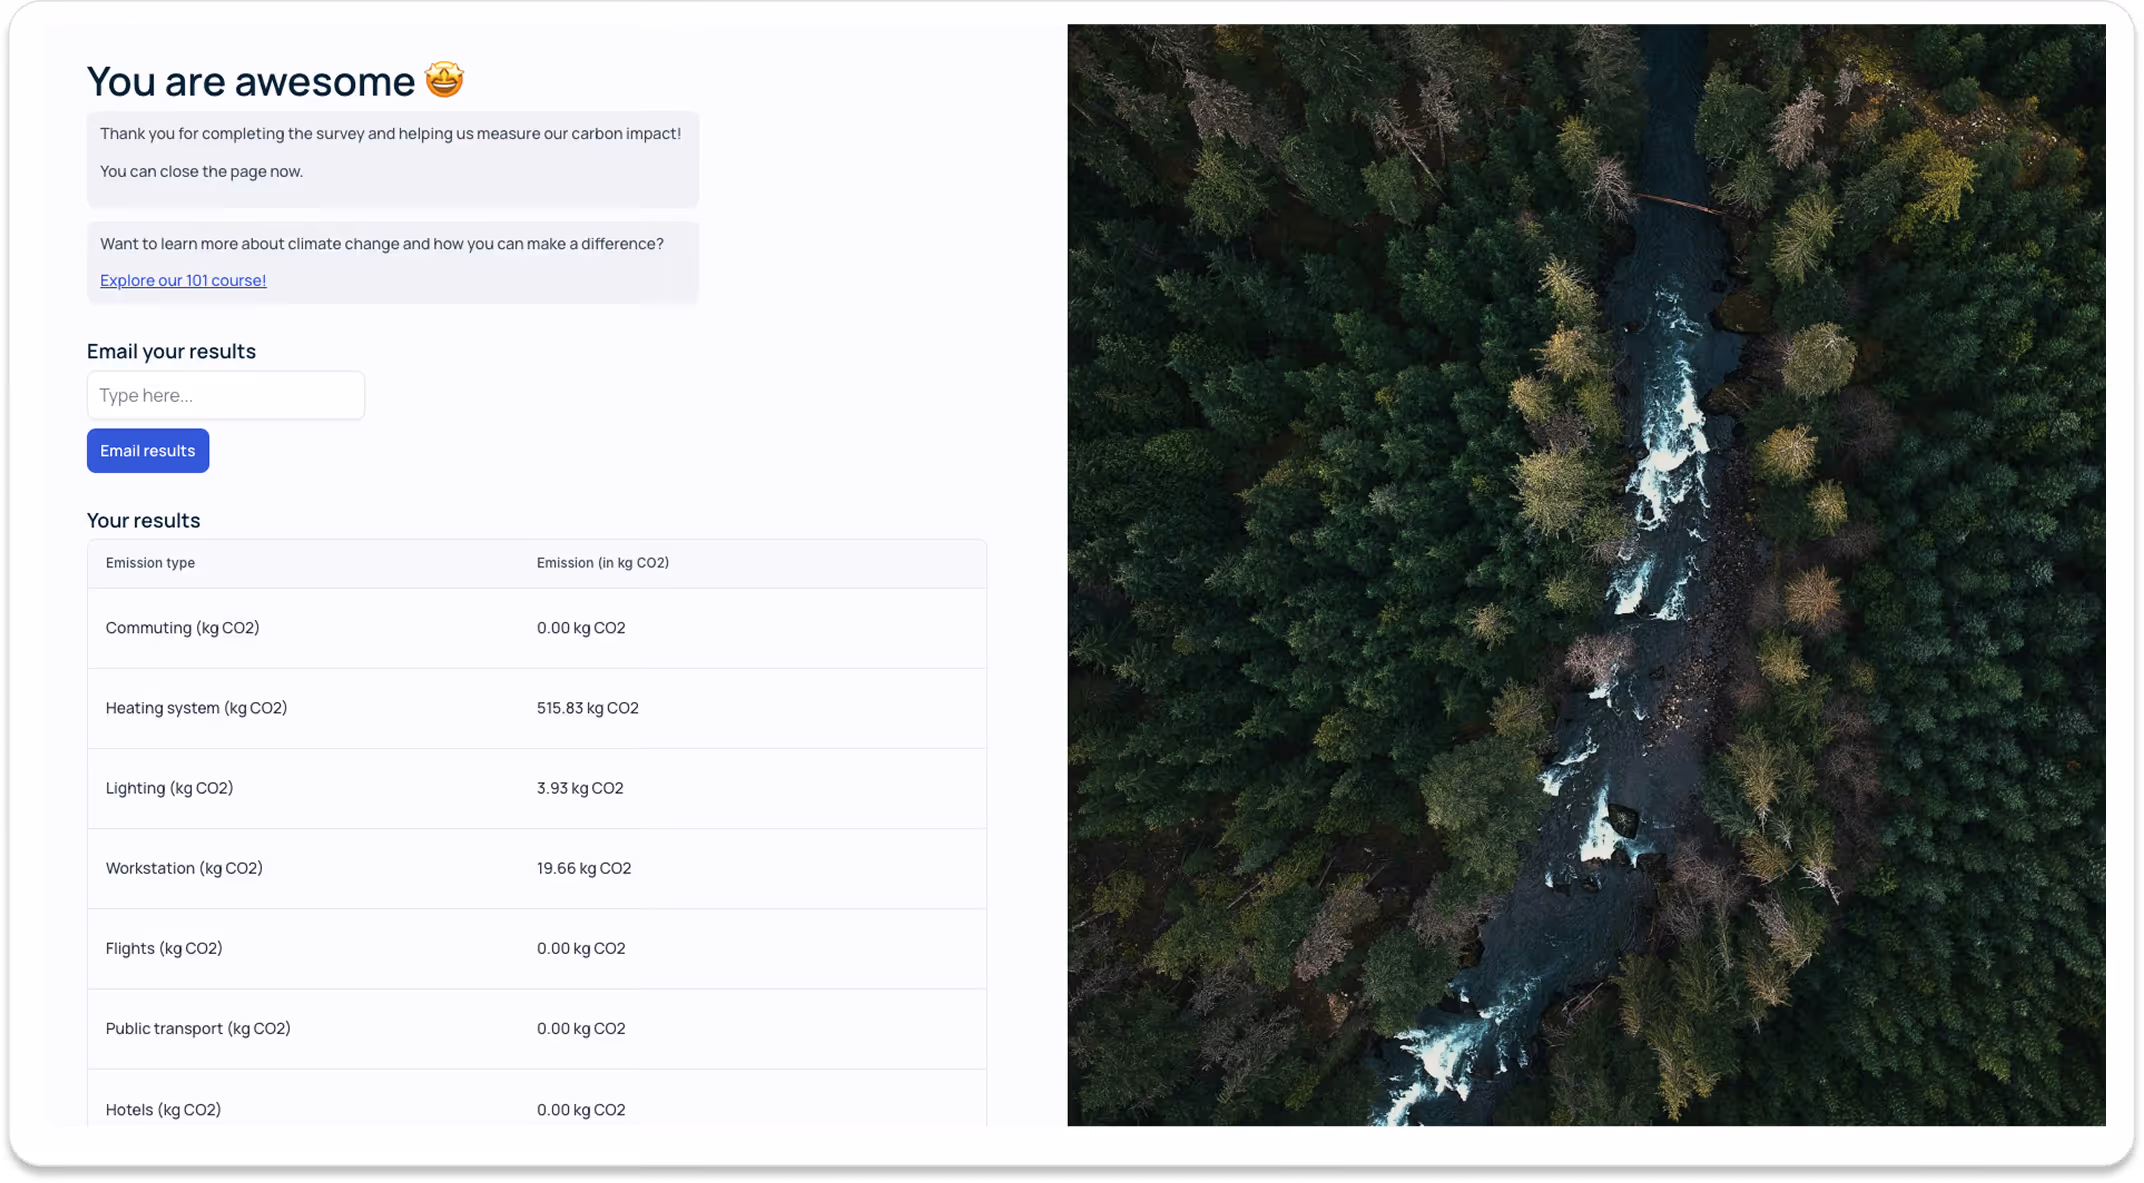Click the star-eyes emoji beside heading

click(x=444, y=80)
